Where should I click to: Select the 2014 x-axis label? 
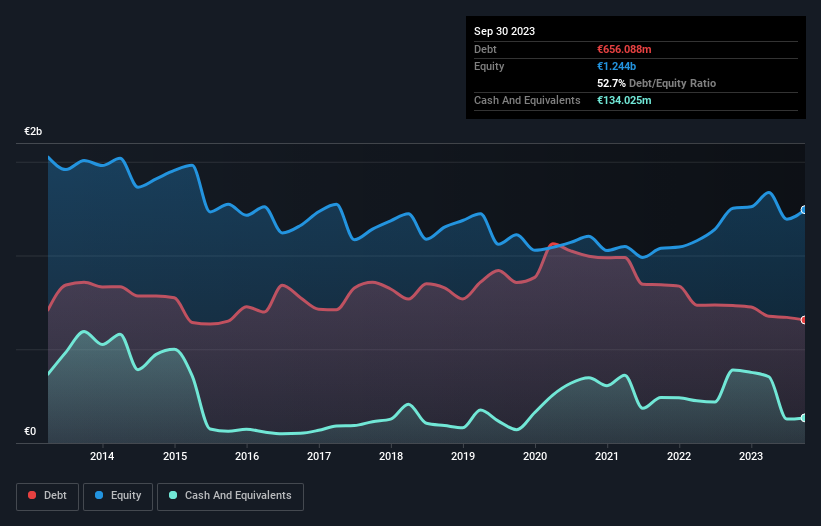102,456
